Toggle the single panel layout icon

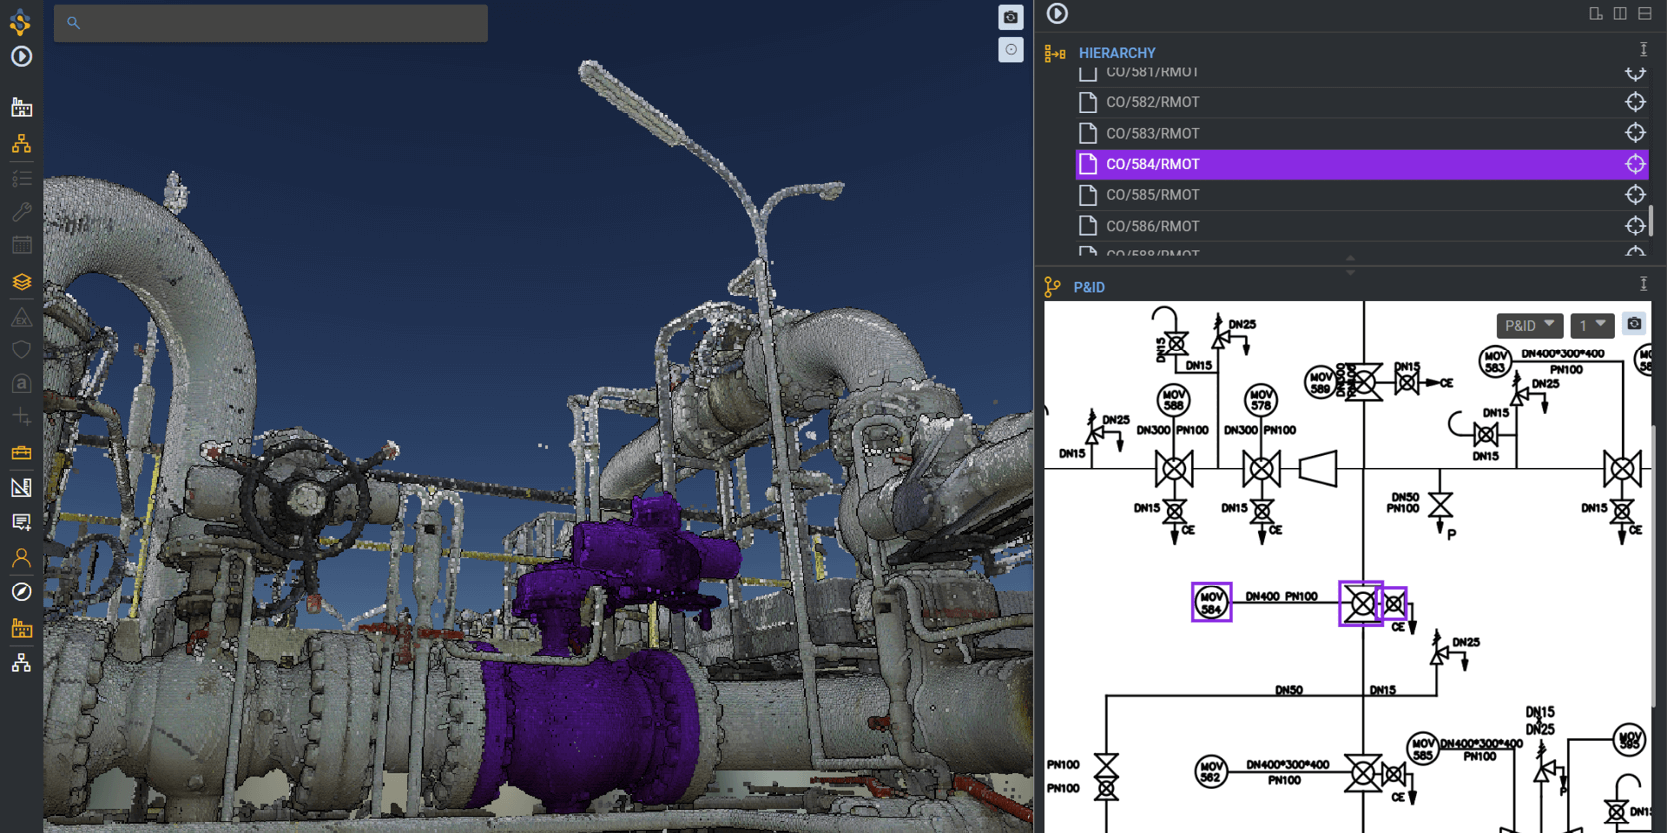pos(1595,14)
